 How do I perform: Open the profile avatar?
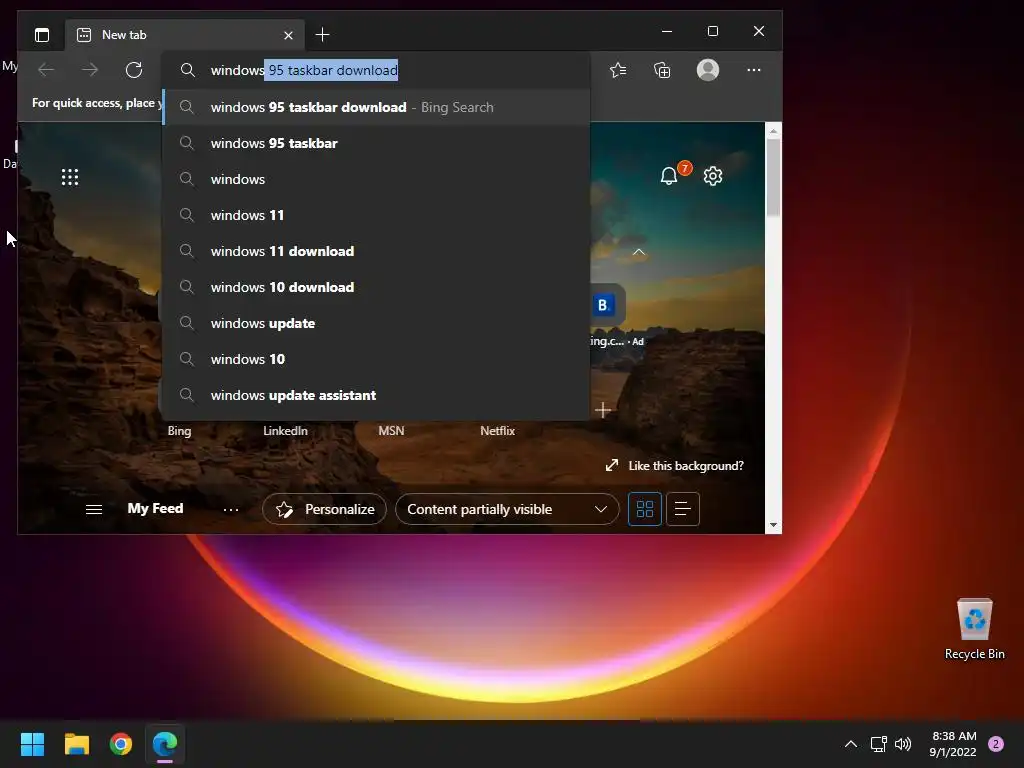point(708,70)
